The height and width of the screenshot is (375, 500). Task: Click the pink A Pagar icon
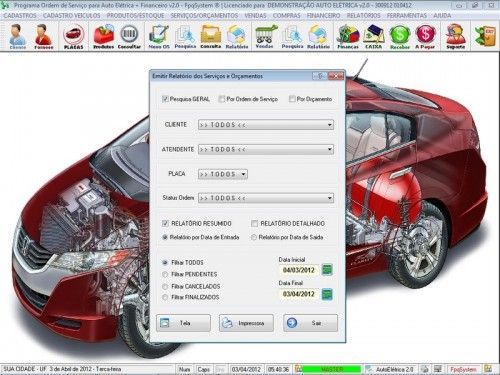425,37
